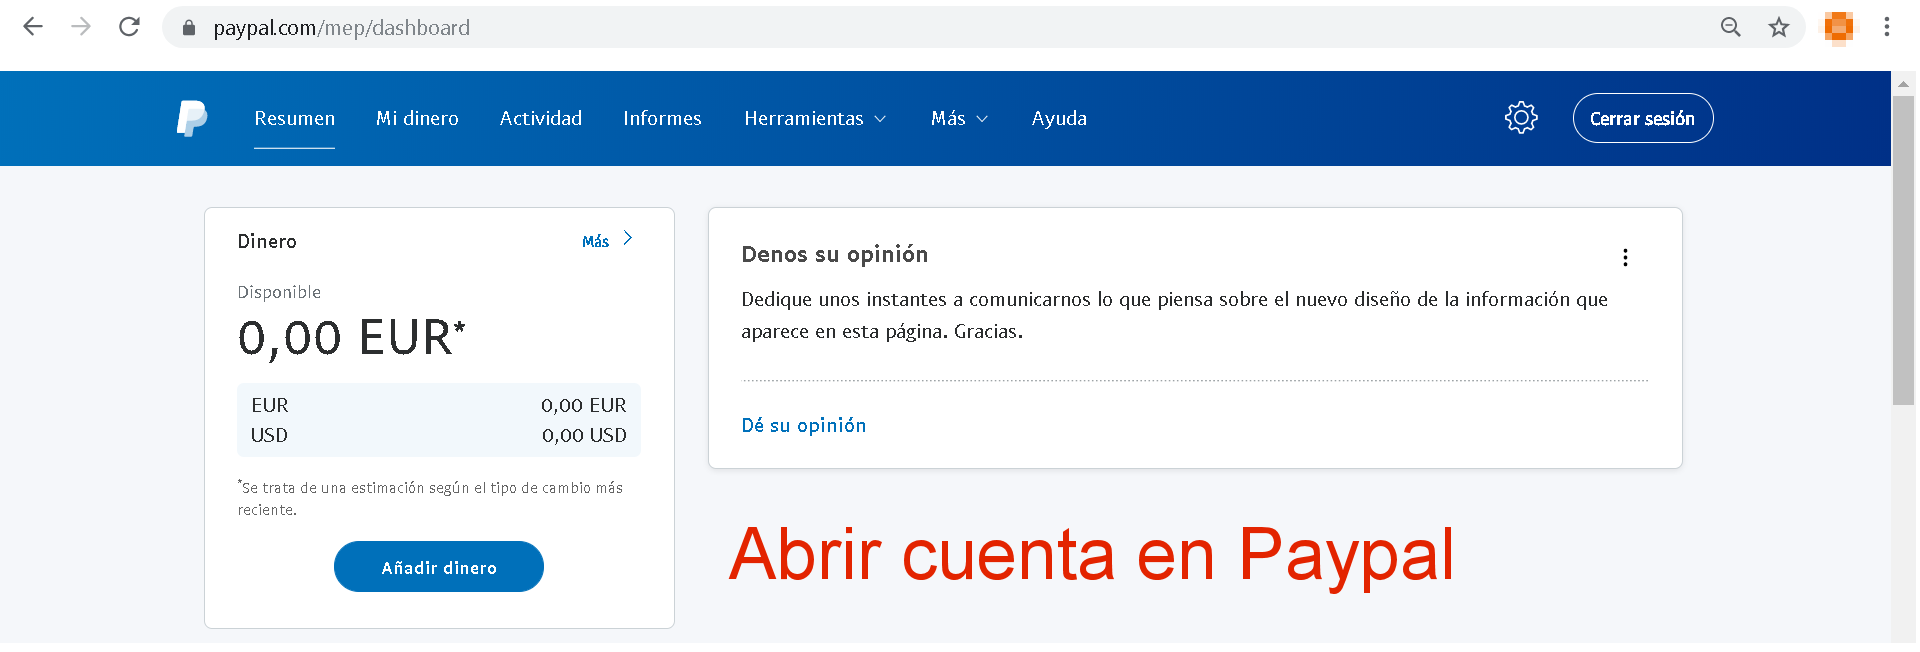Click the chevron next to Más in Dinero card
This screenshot has height=652, width=1920.
628,238
